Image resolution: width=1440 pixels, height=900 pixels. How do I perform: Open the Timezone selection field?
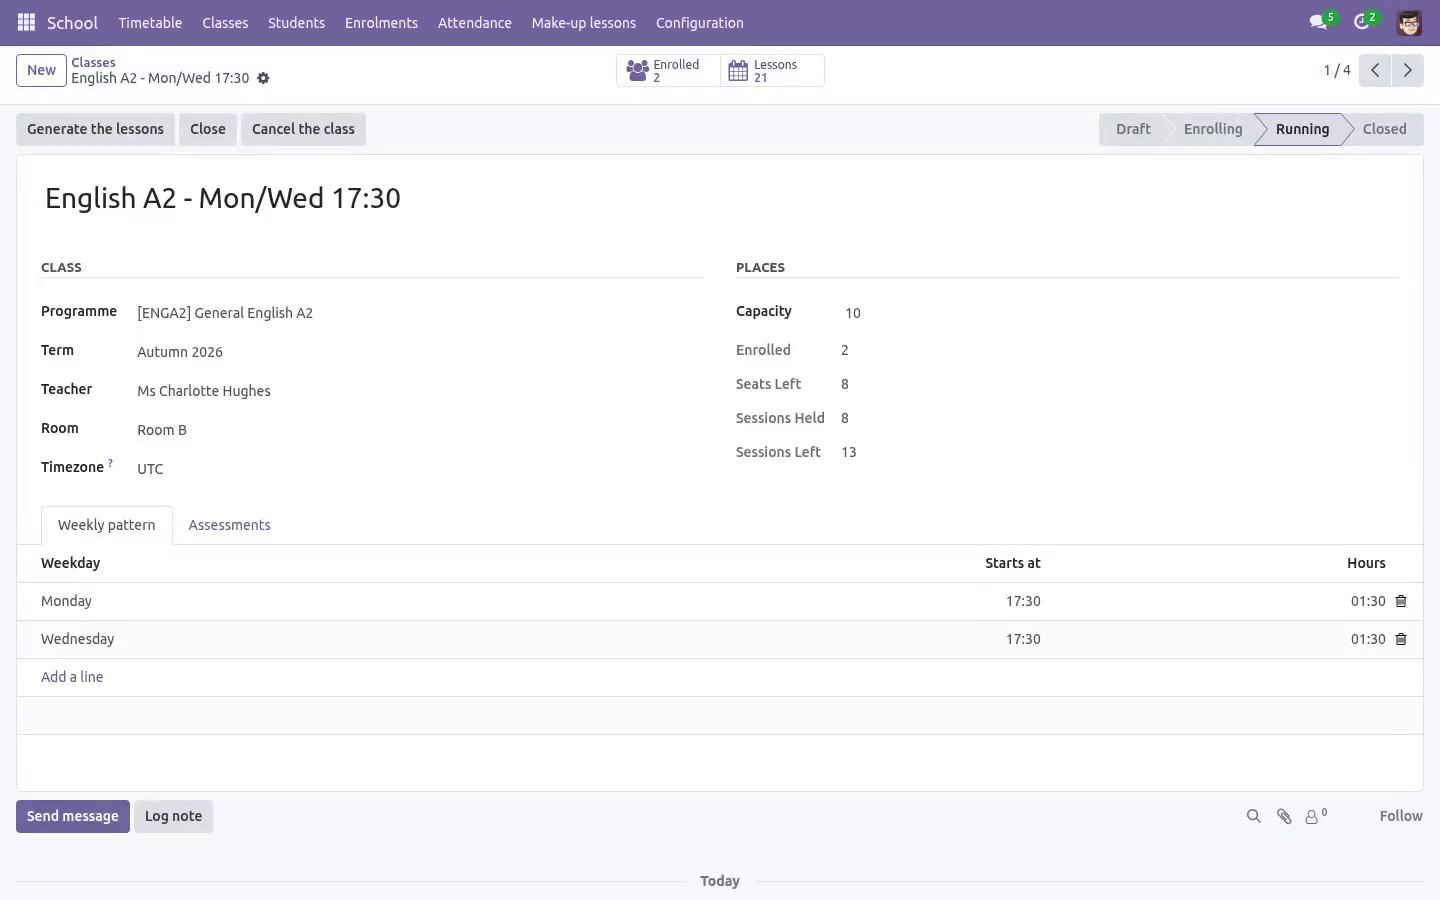[420, 469]
